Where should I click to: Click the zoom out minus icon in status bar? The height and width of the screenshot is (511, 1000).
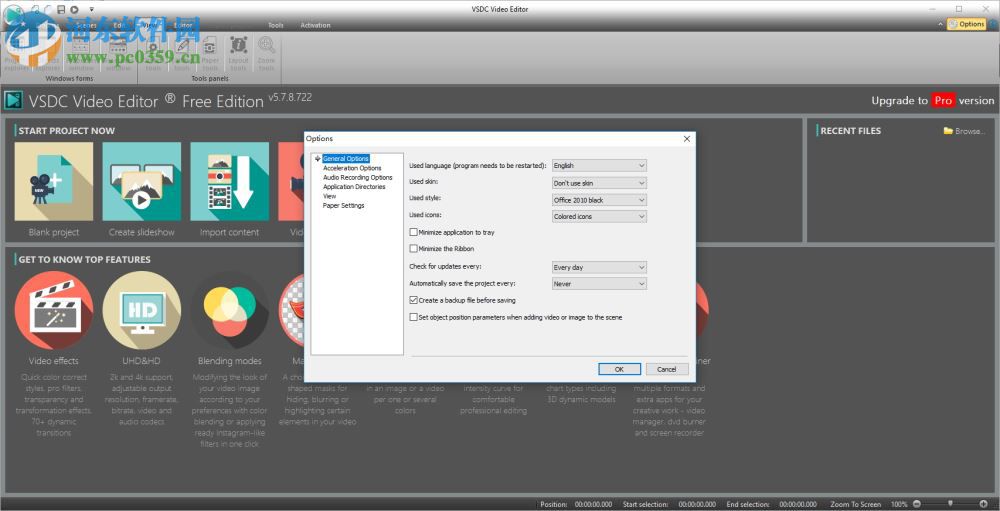(x=917, y=504)
